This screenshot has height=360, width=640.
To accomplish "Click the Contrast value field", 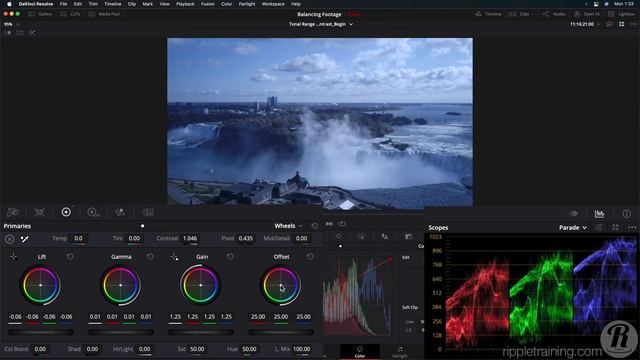I will tap(190, 238).
